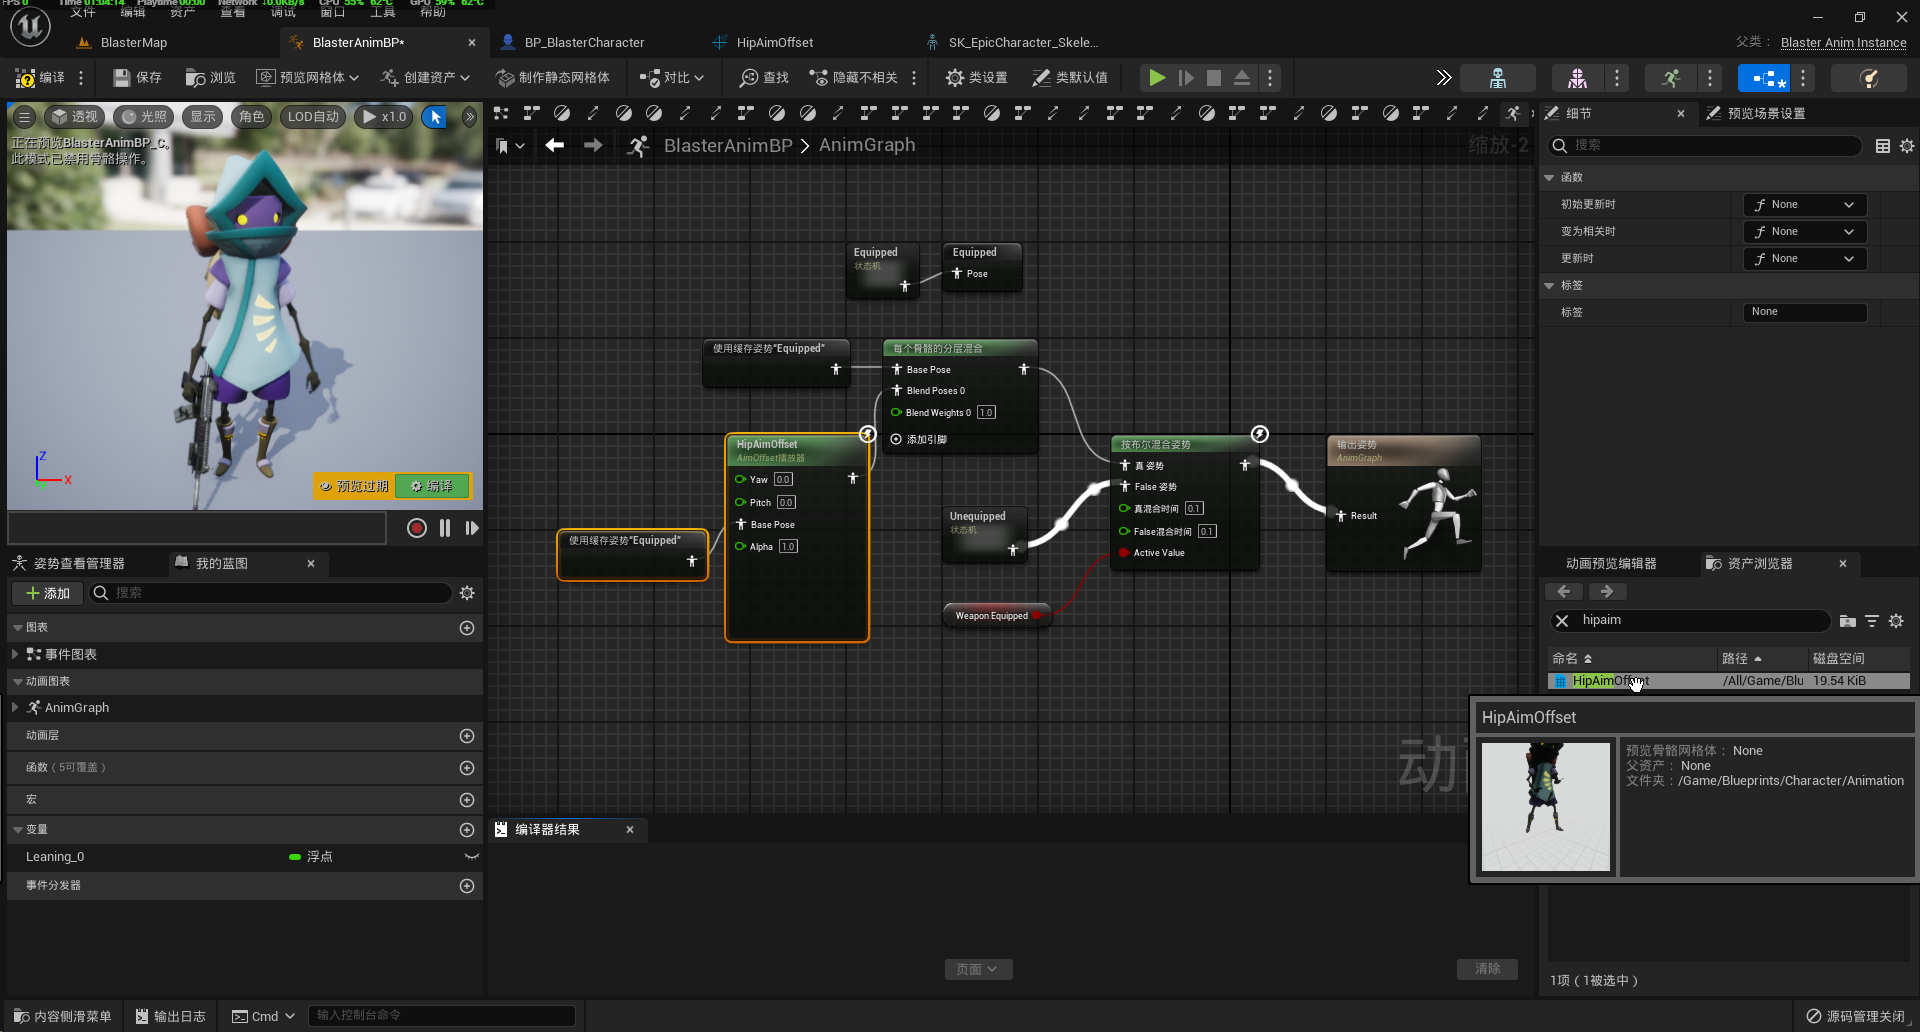1920x1032 pixels.
Task: Click the 标签 None value field
Action: point(1805,313)
